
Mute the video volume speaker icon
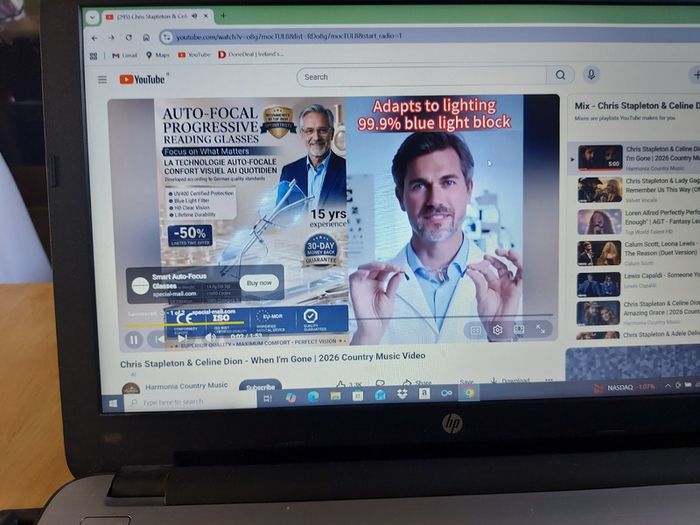(209, 338)
